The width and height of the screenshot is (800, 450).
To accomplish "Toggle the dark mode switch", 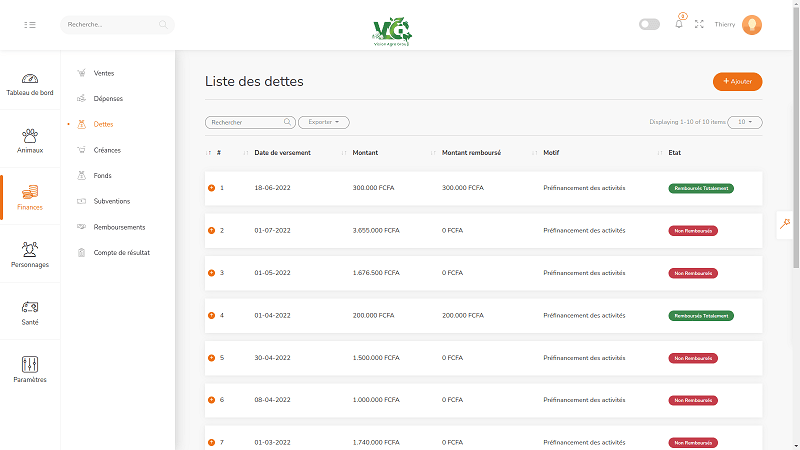I will tap(649, 24).
